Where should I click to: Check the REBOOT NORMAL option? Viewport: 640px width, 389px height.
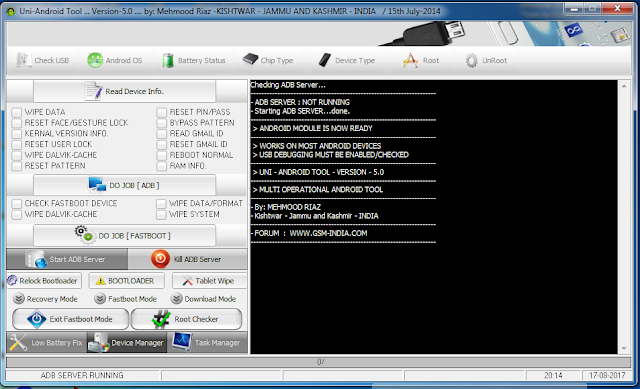tap(162, 156)
